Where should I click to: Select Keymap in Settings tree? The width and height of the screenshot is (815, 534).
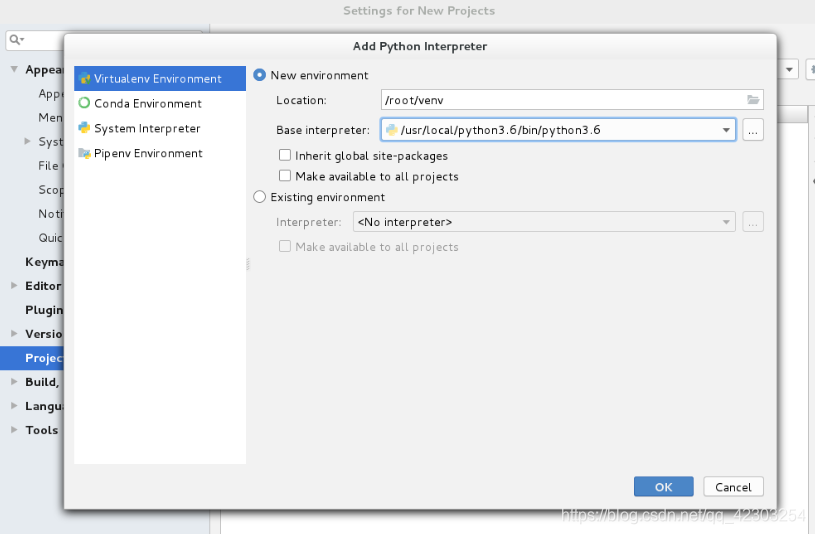pyautogui.click(x=44, y=262)
